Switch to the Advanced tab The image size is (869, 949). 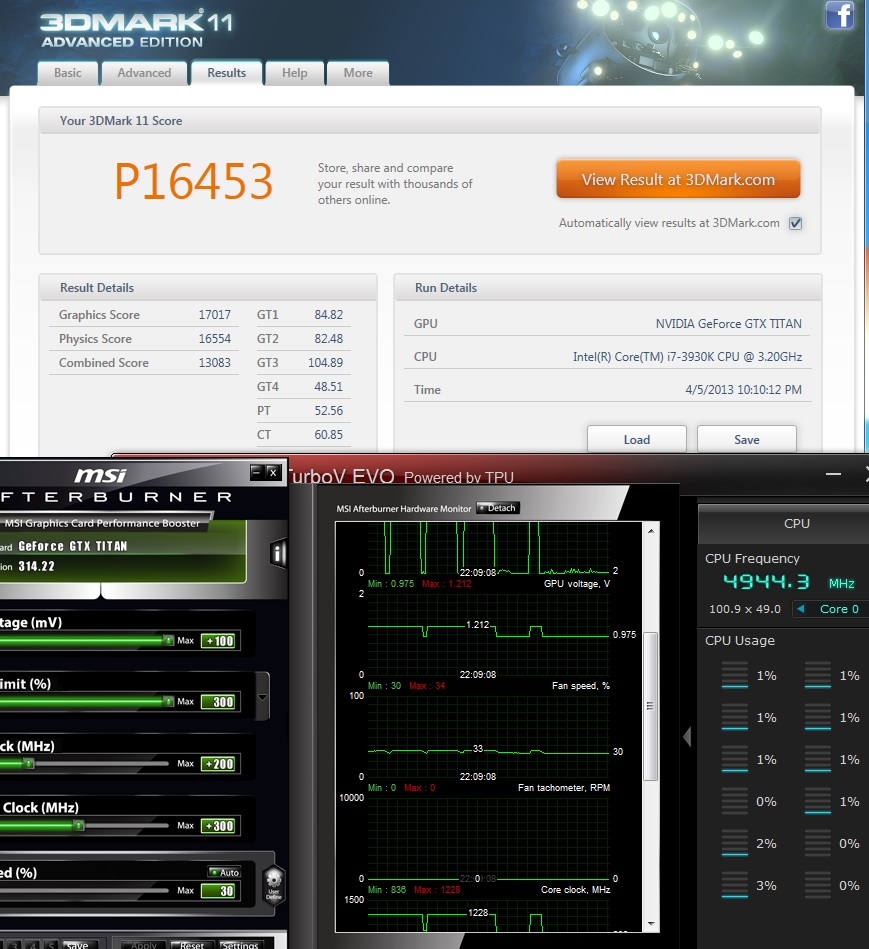pyautogui.click(x=144, y=73)
